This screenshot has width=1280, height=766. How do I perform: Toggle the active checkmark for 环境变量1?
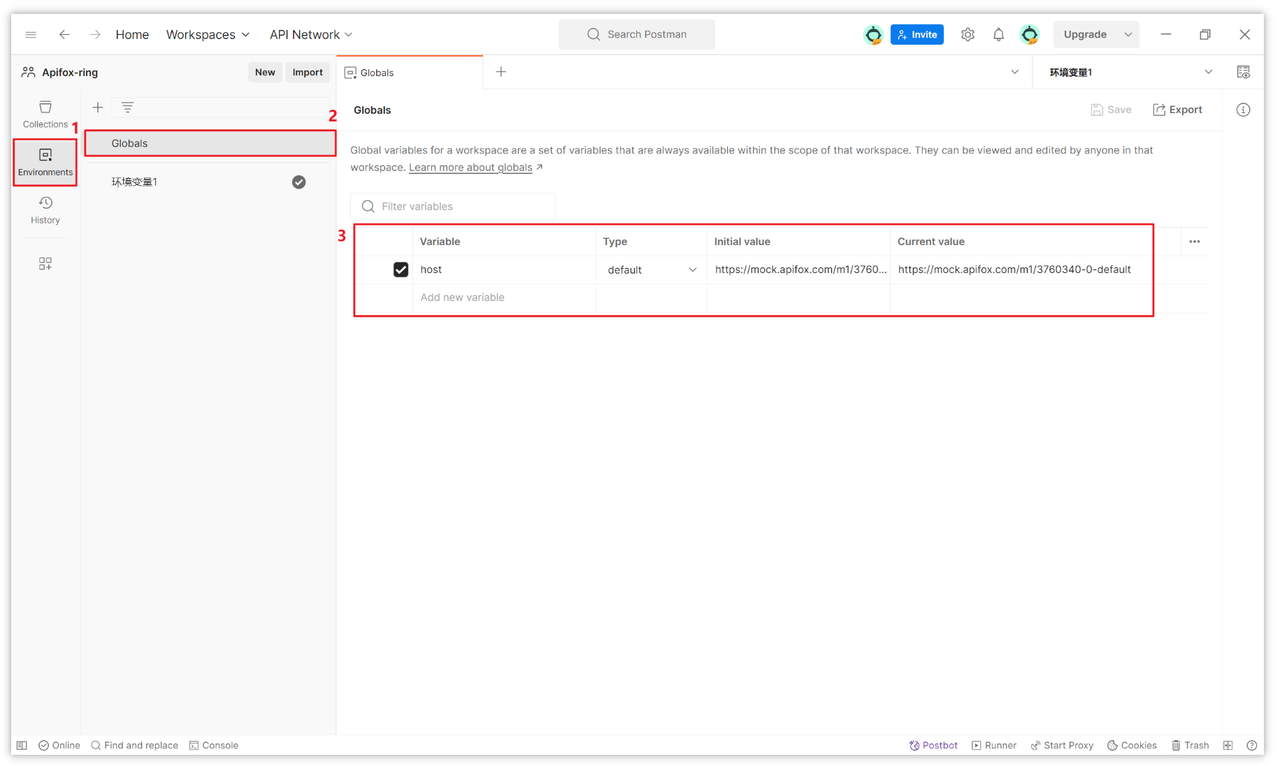pyautogui.click(x=299, y=182)
